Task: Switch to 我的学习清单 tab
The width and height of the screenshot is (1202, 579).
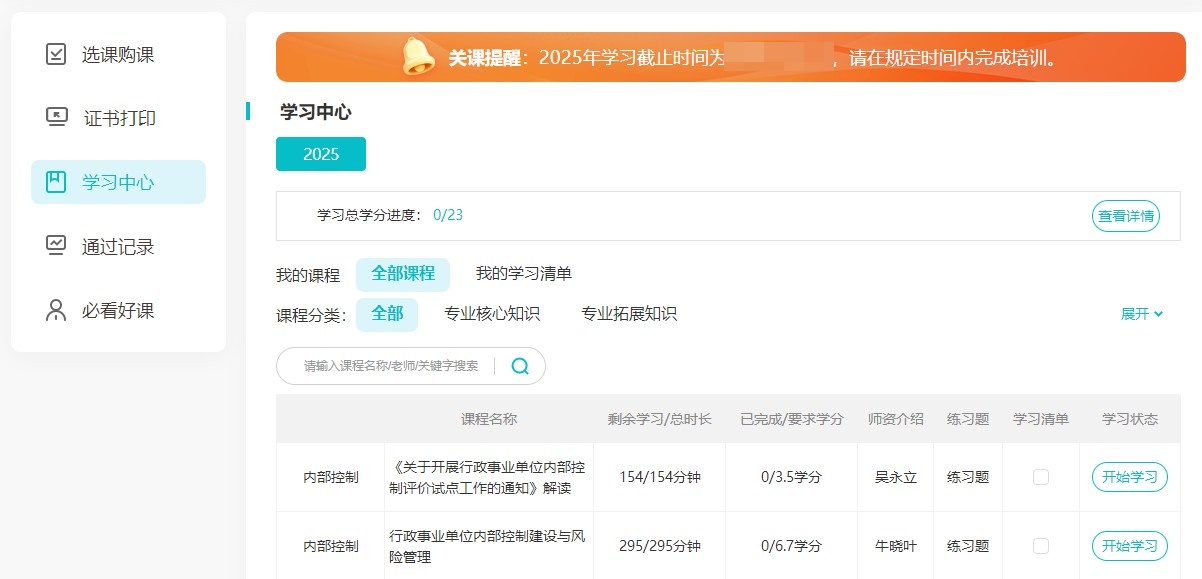Action: (523, 274)
